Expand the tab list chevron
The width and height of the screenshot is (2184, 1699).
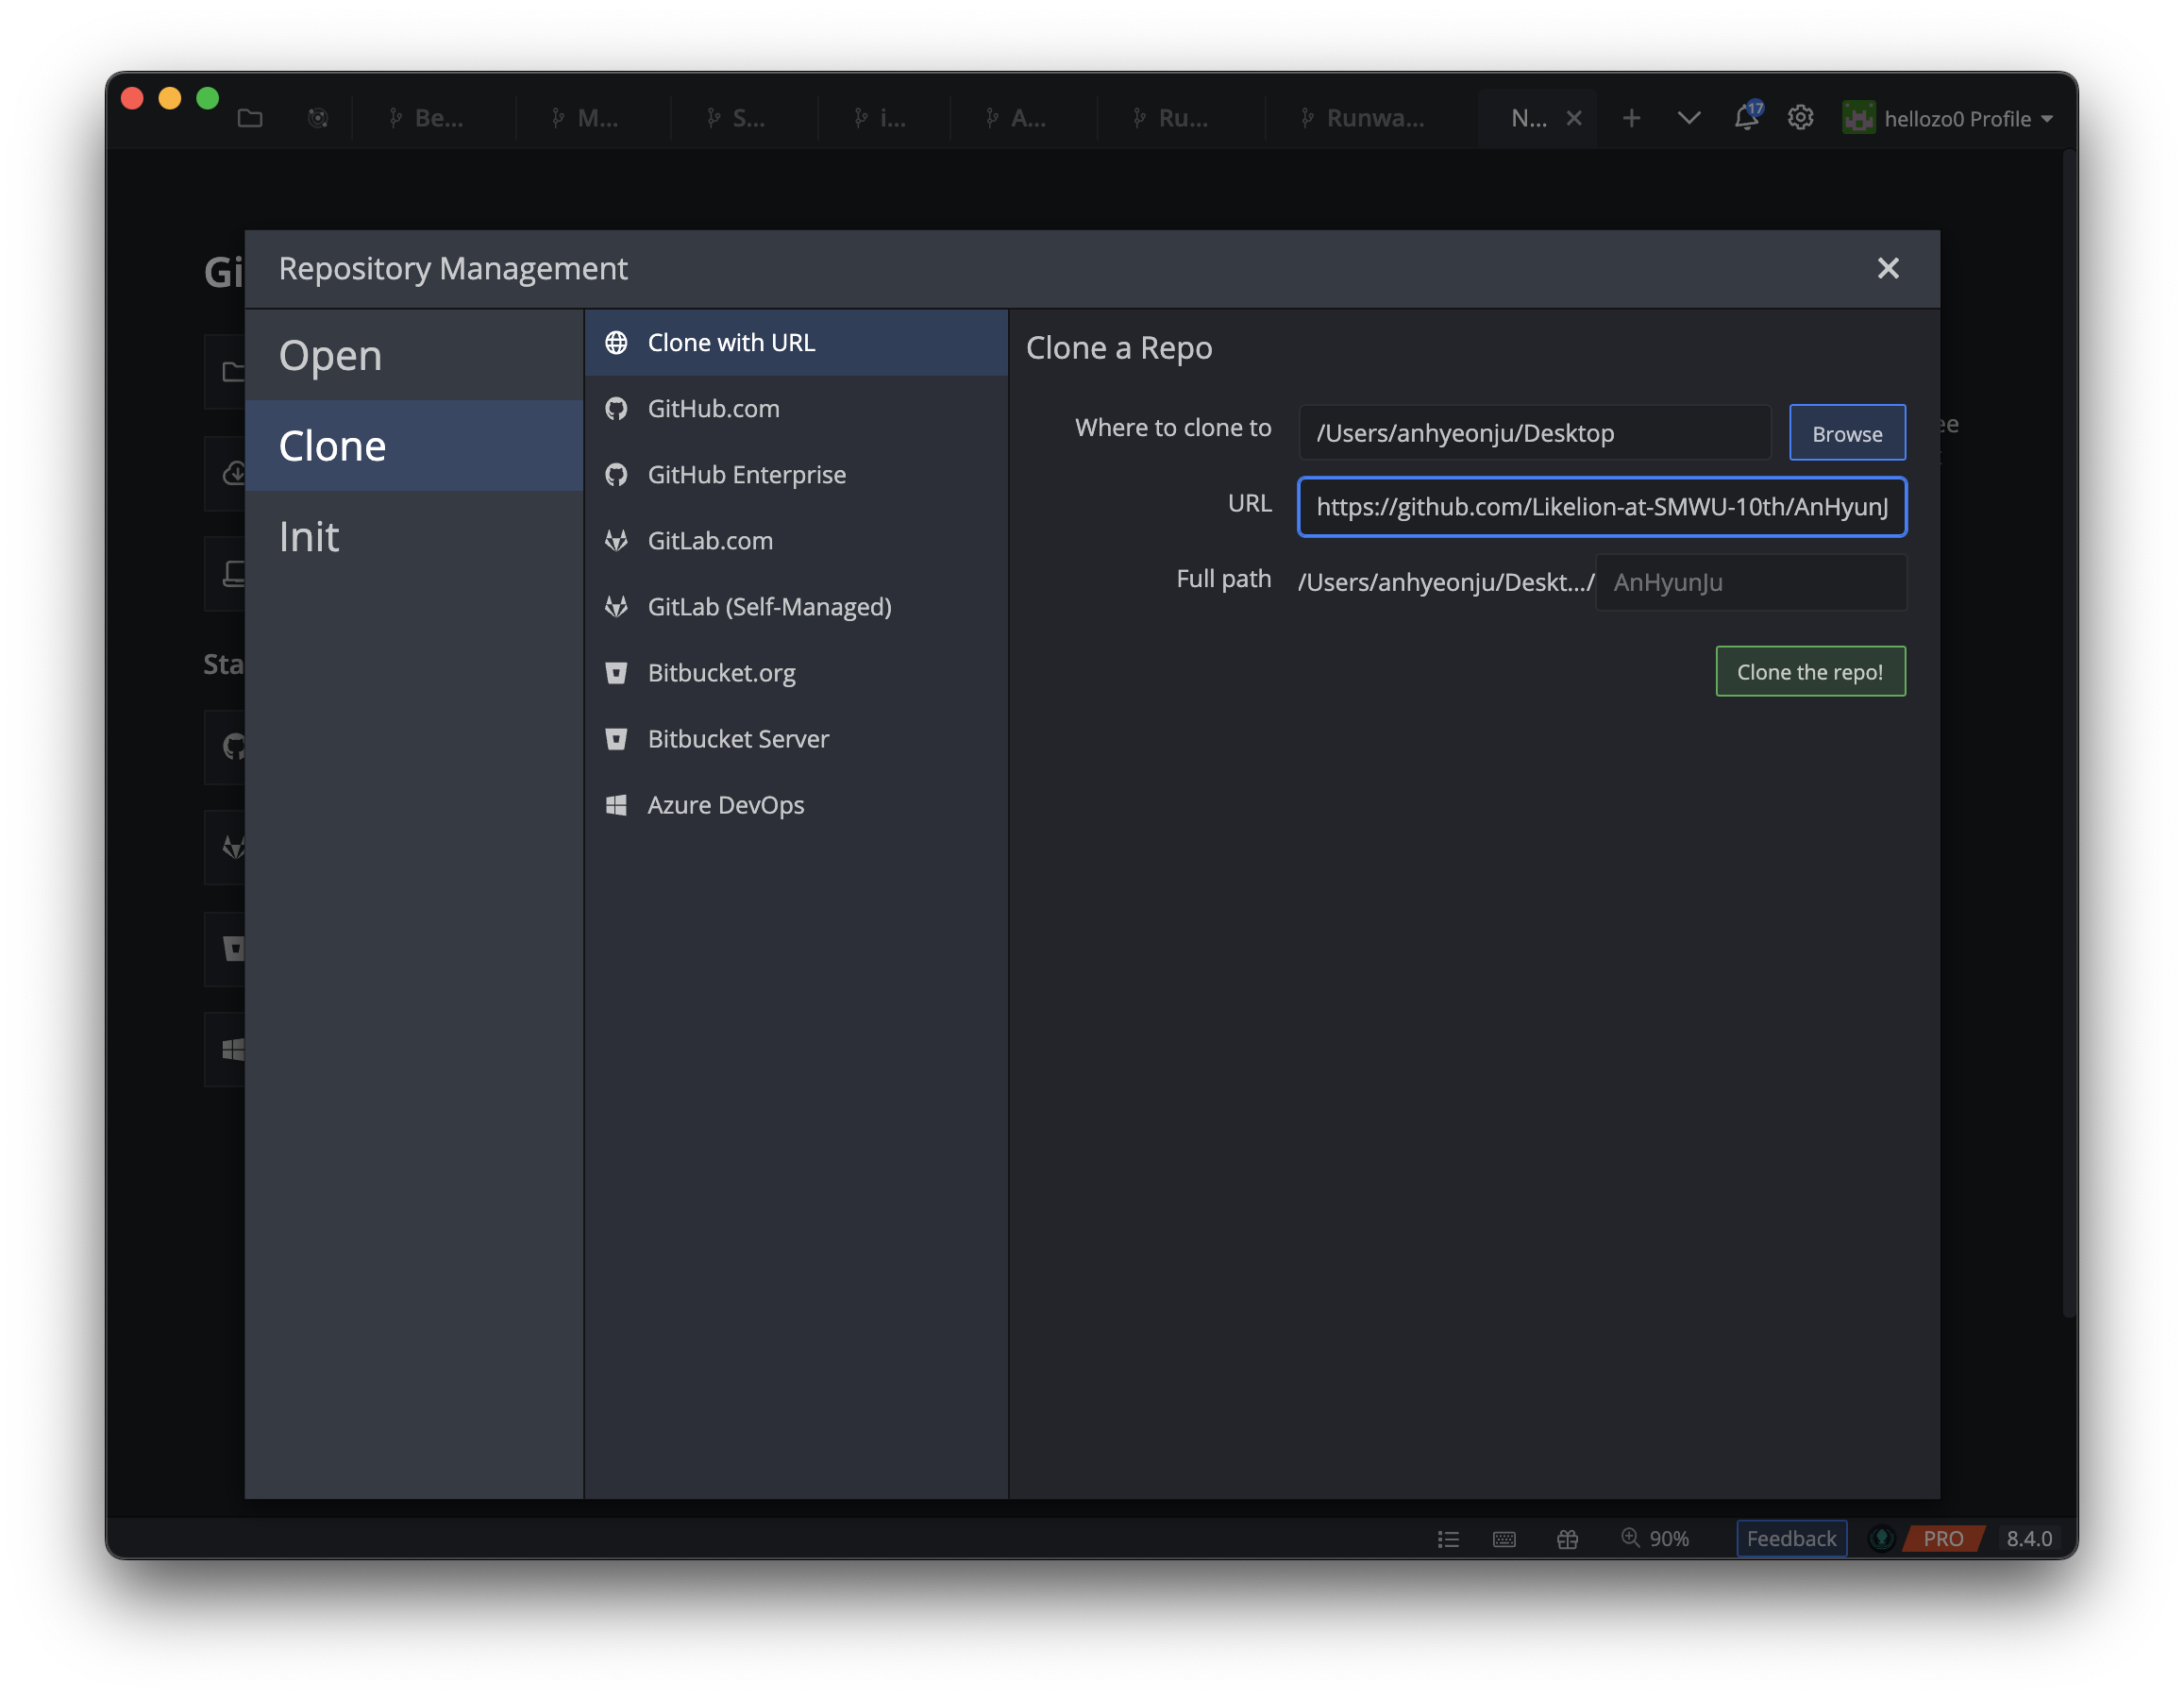click(1689, 118)
